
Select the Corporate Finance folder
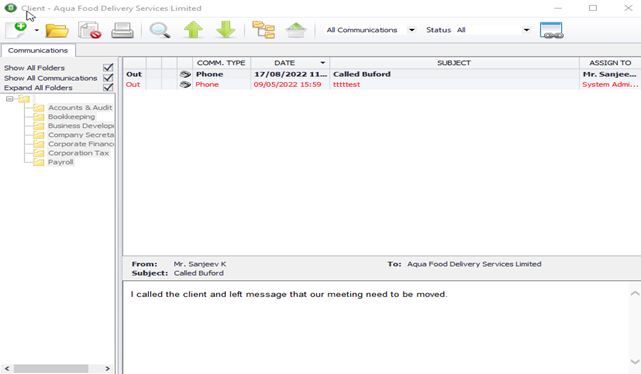81,144
